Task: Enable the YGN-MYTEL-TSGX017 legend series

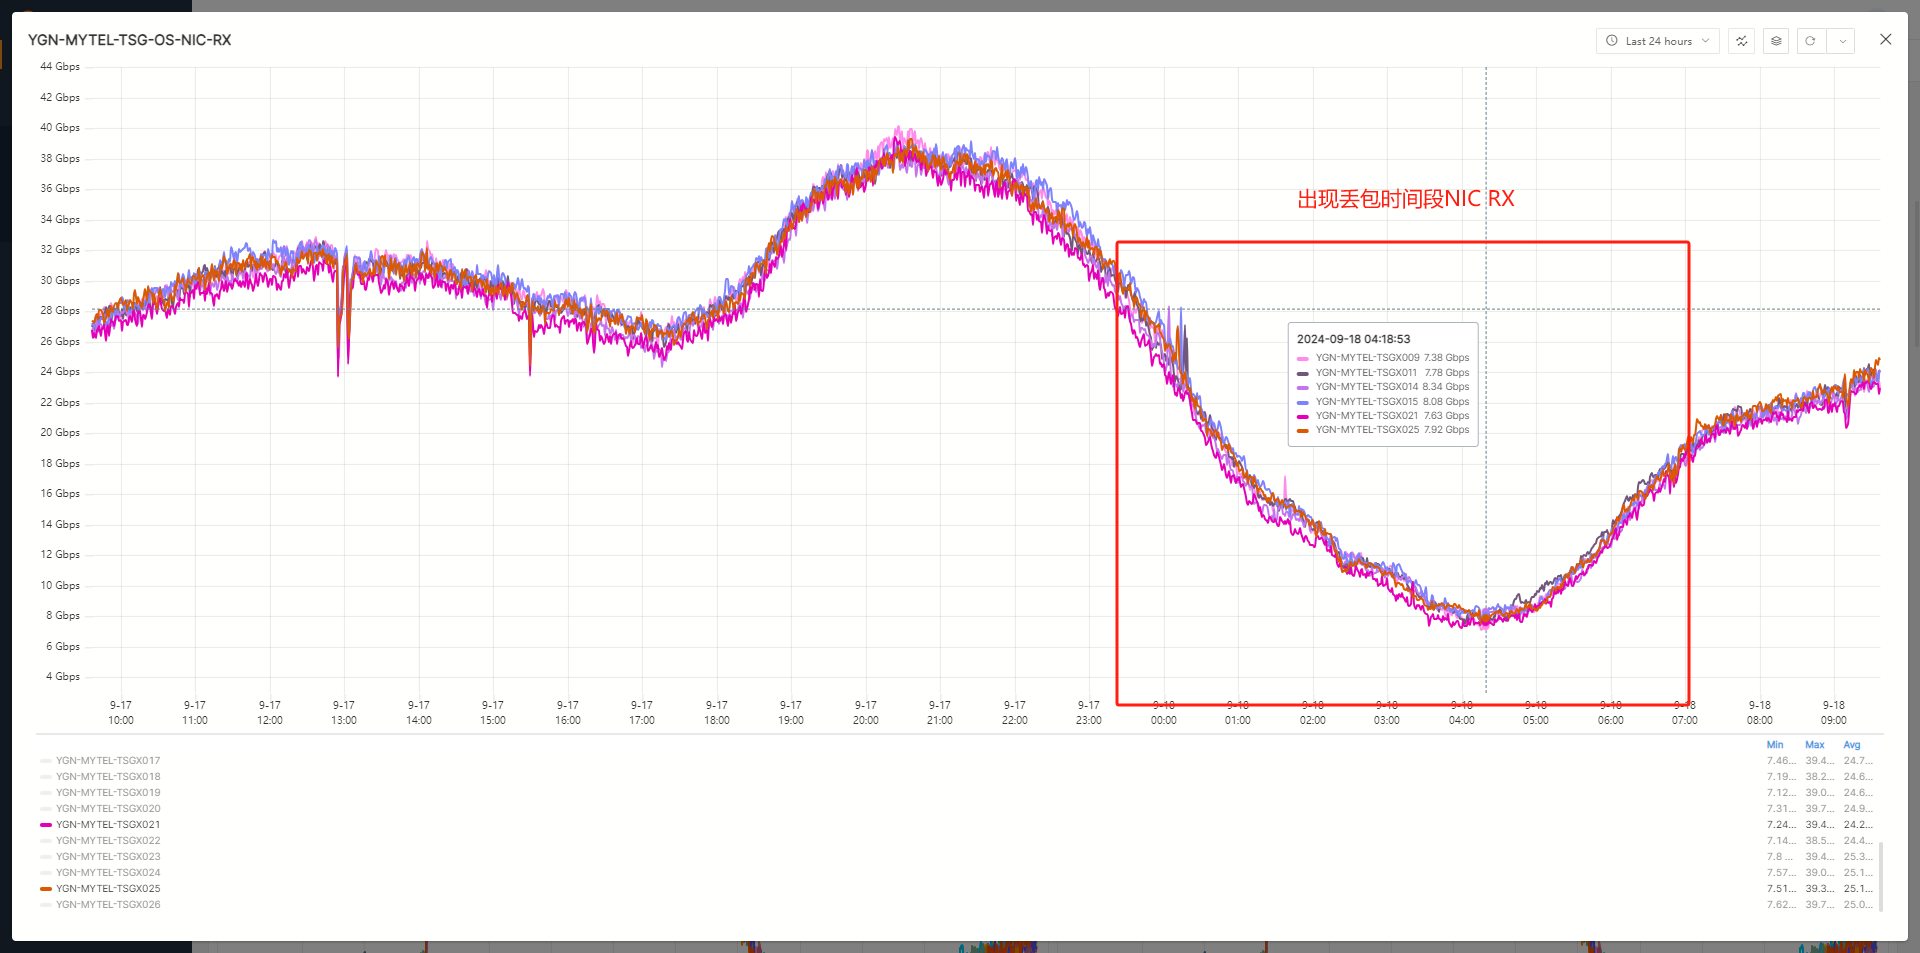Action: 108,761
